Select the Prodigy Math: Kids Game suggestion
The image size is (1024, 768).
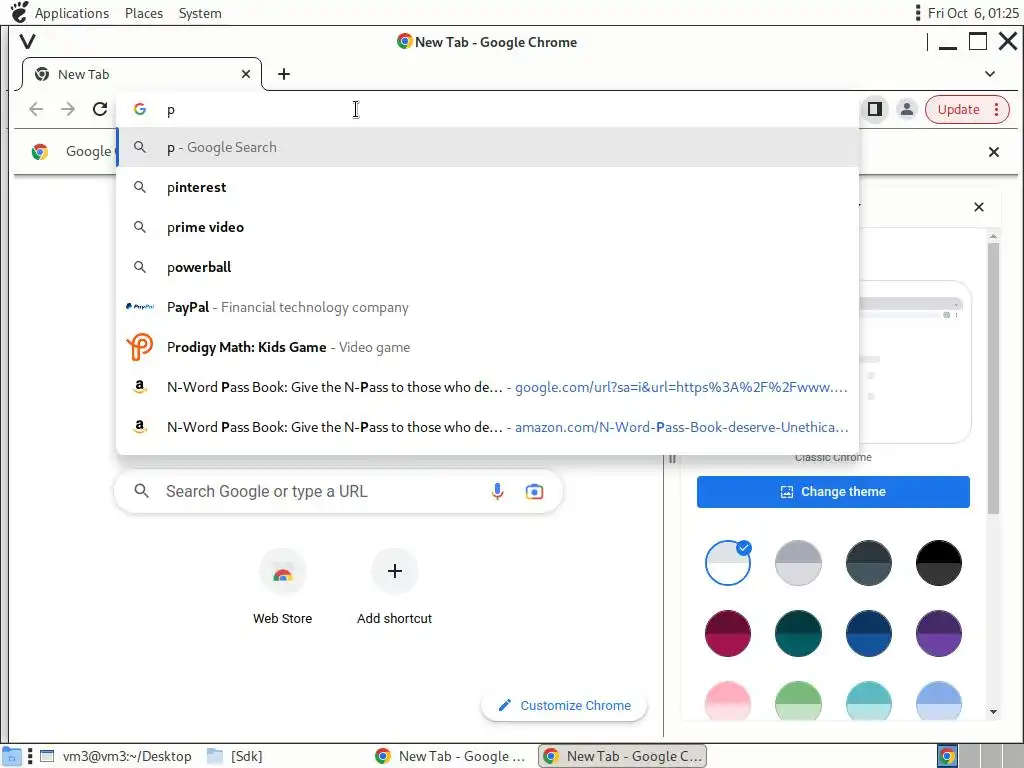point(487,347)
